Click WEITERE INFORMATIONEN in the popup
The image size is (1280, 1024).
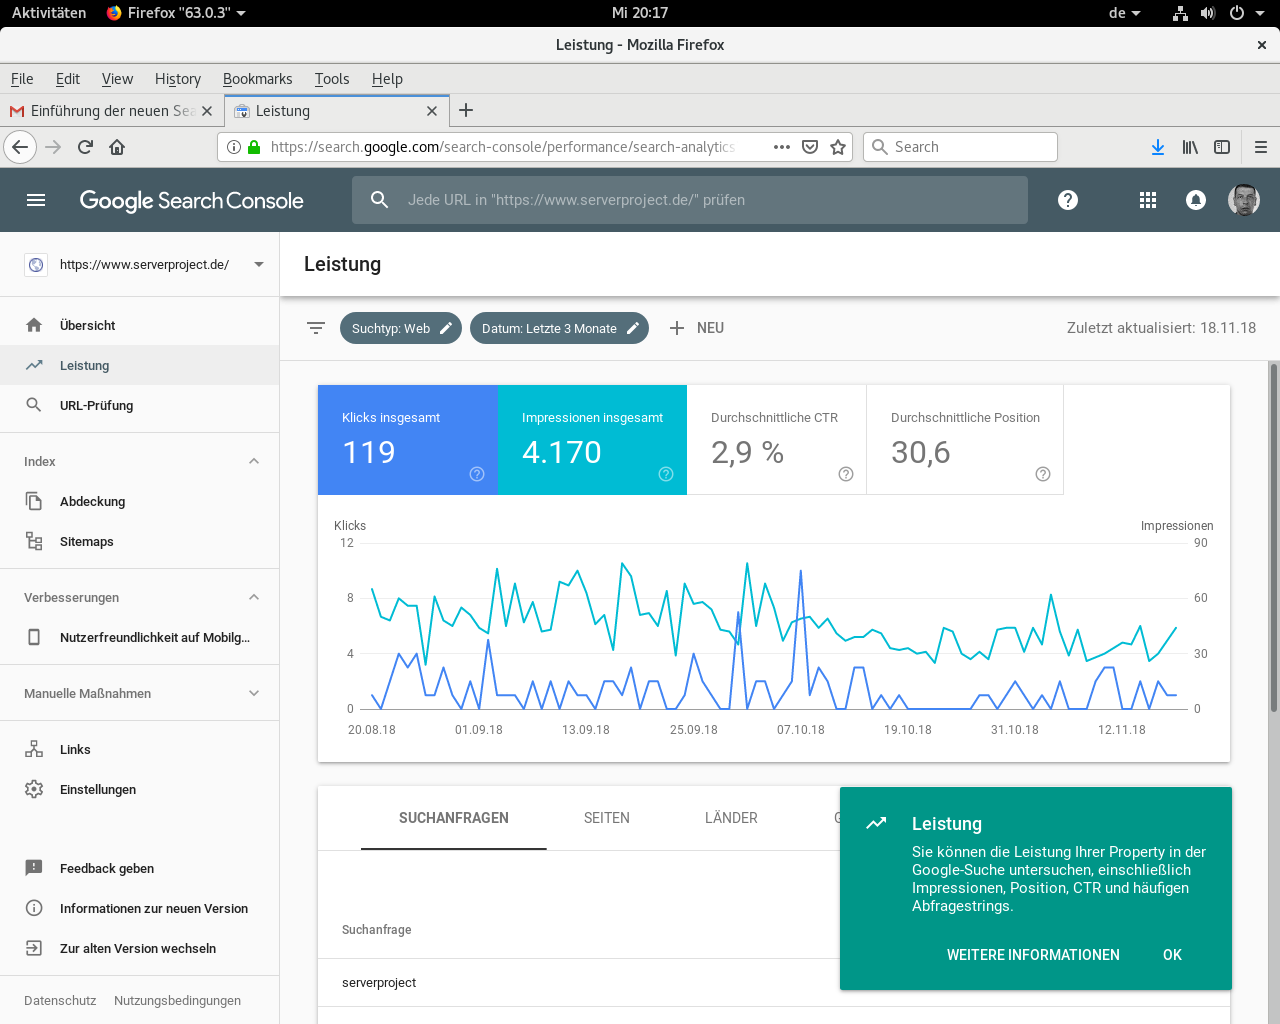coord(1033,955)
